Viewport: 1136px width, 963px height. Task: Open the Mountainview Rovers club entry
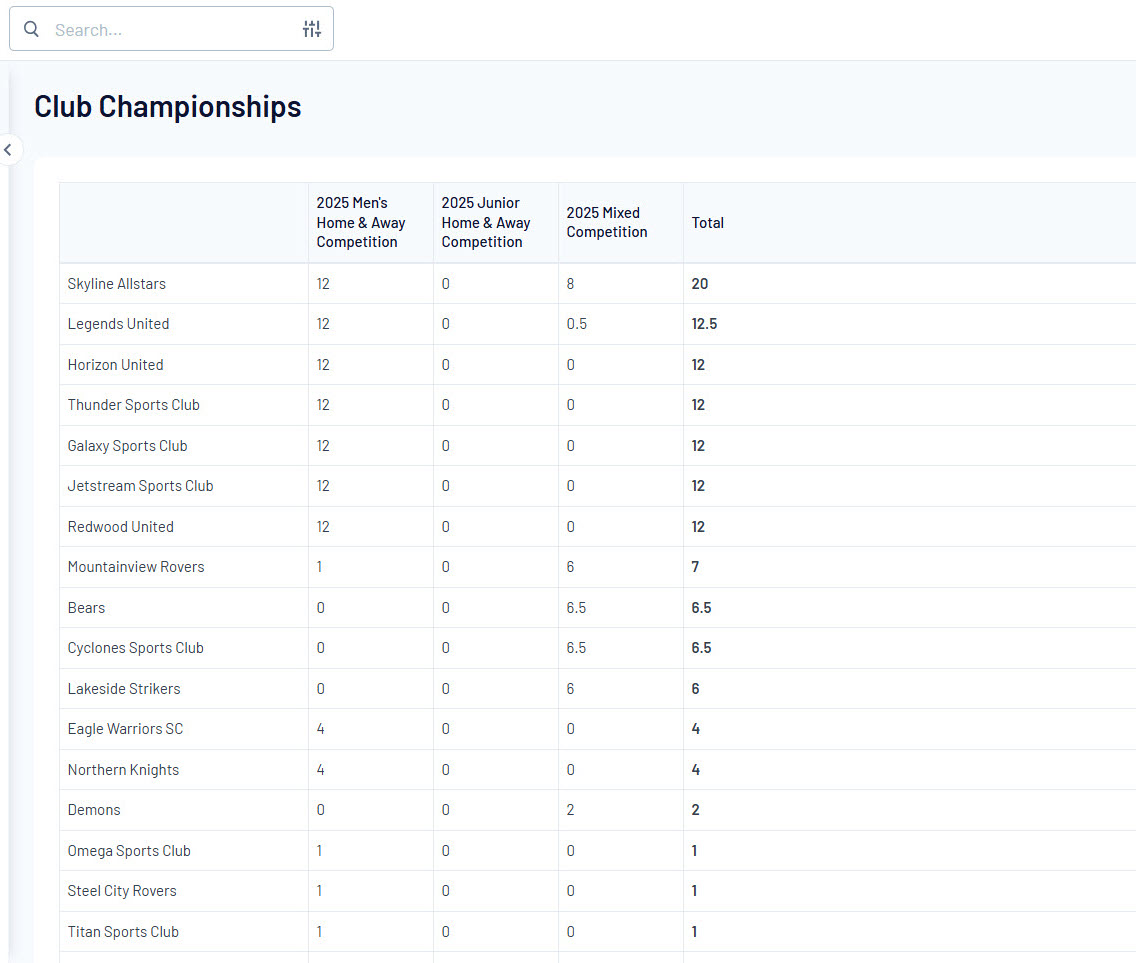(x=136, y=567)
